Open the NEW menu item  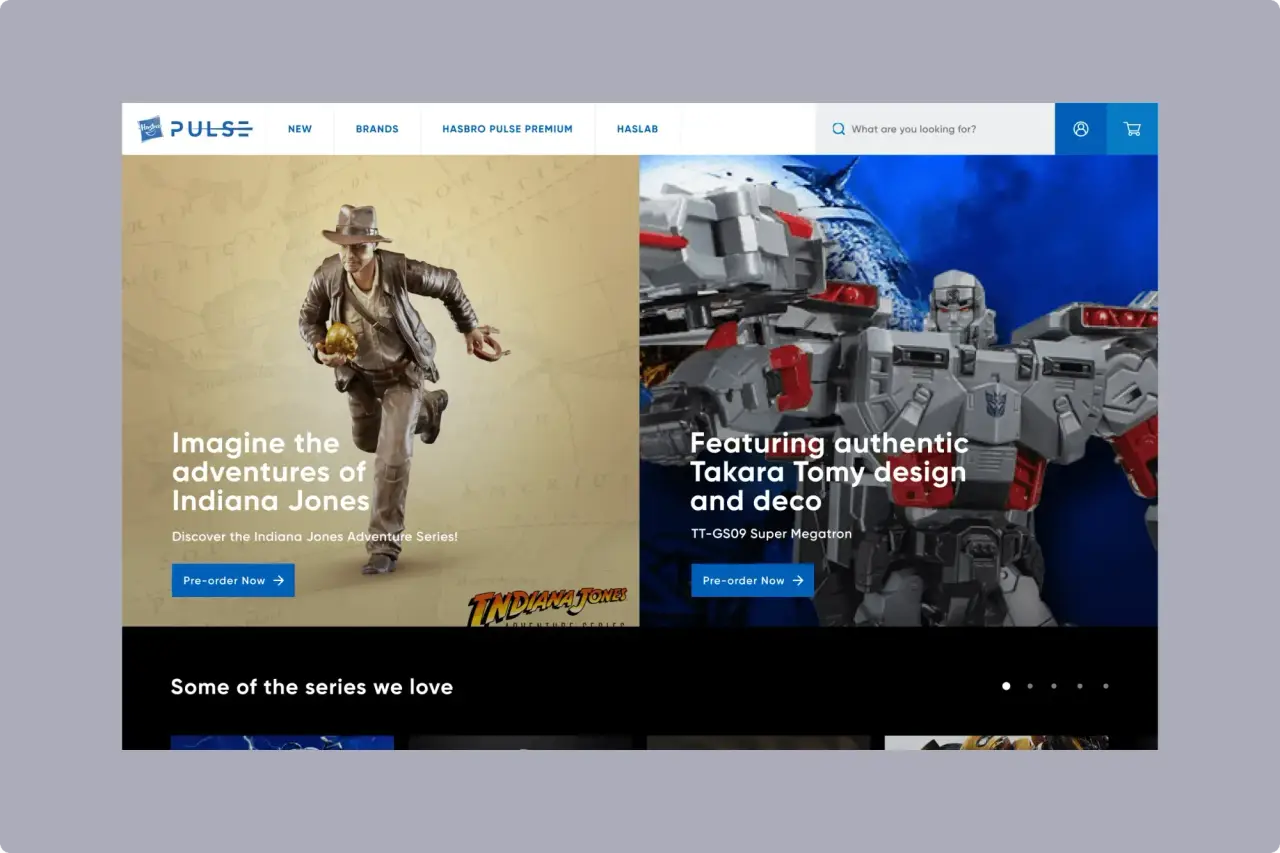(300, 129)
